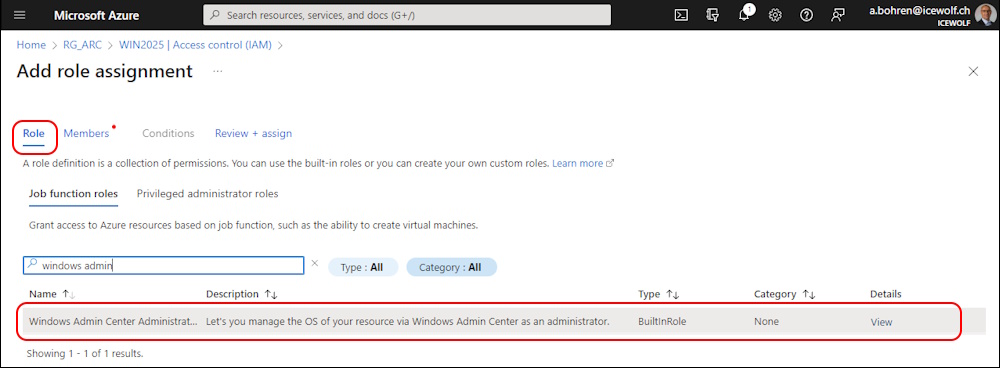Image resolution: width=1000 pixels, height=368 pixels.
Task: Click the BuiltInRole type cell
Action: tap(662, 321)
